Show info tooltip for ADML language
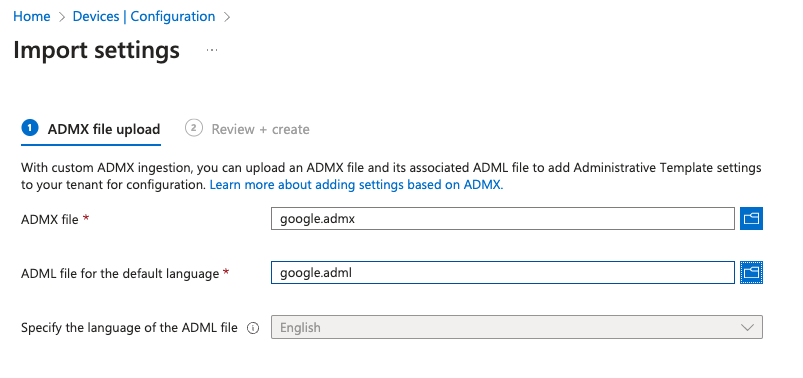803x378 pixels. [x=253, y=328]
